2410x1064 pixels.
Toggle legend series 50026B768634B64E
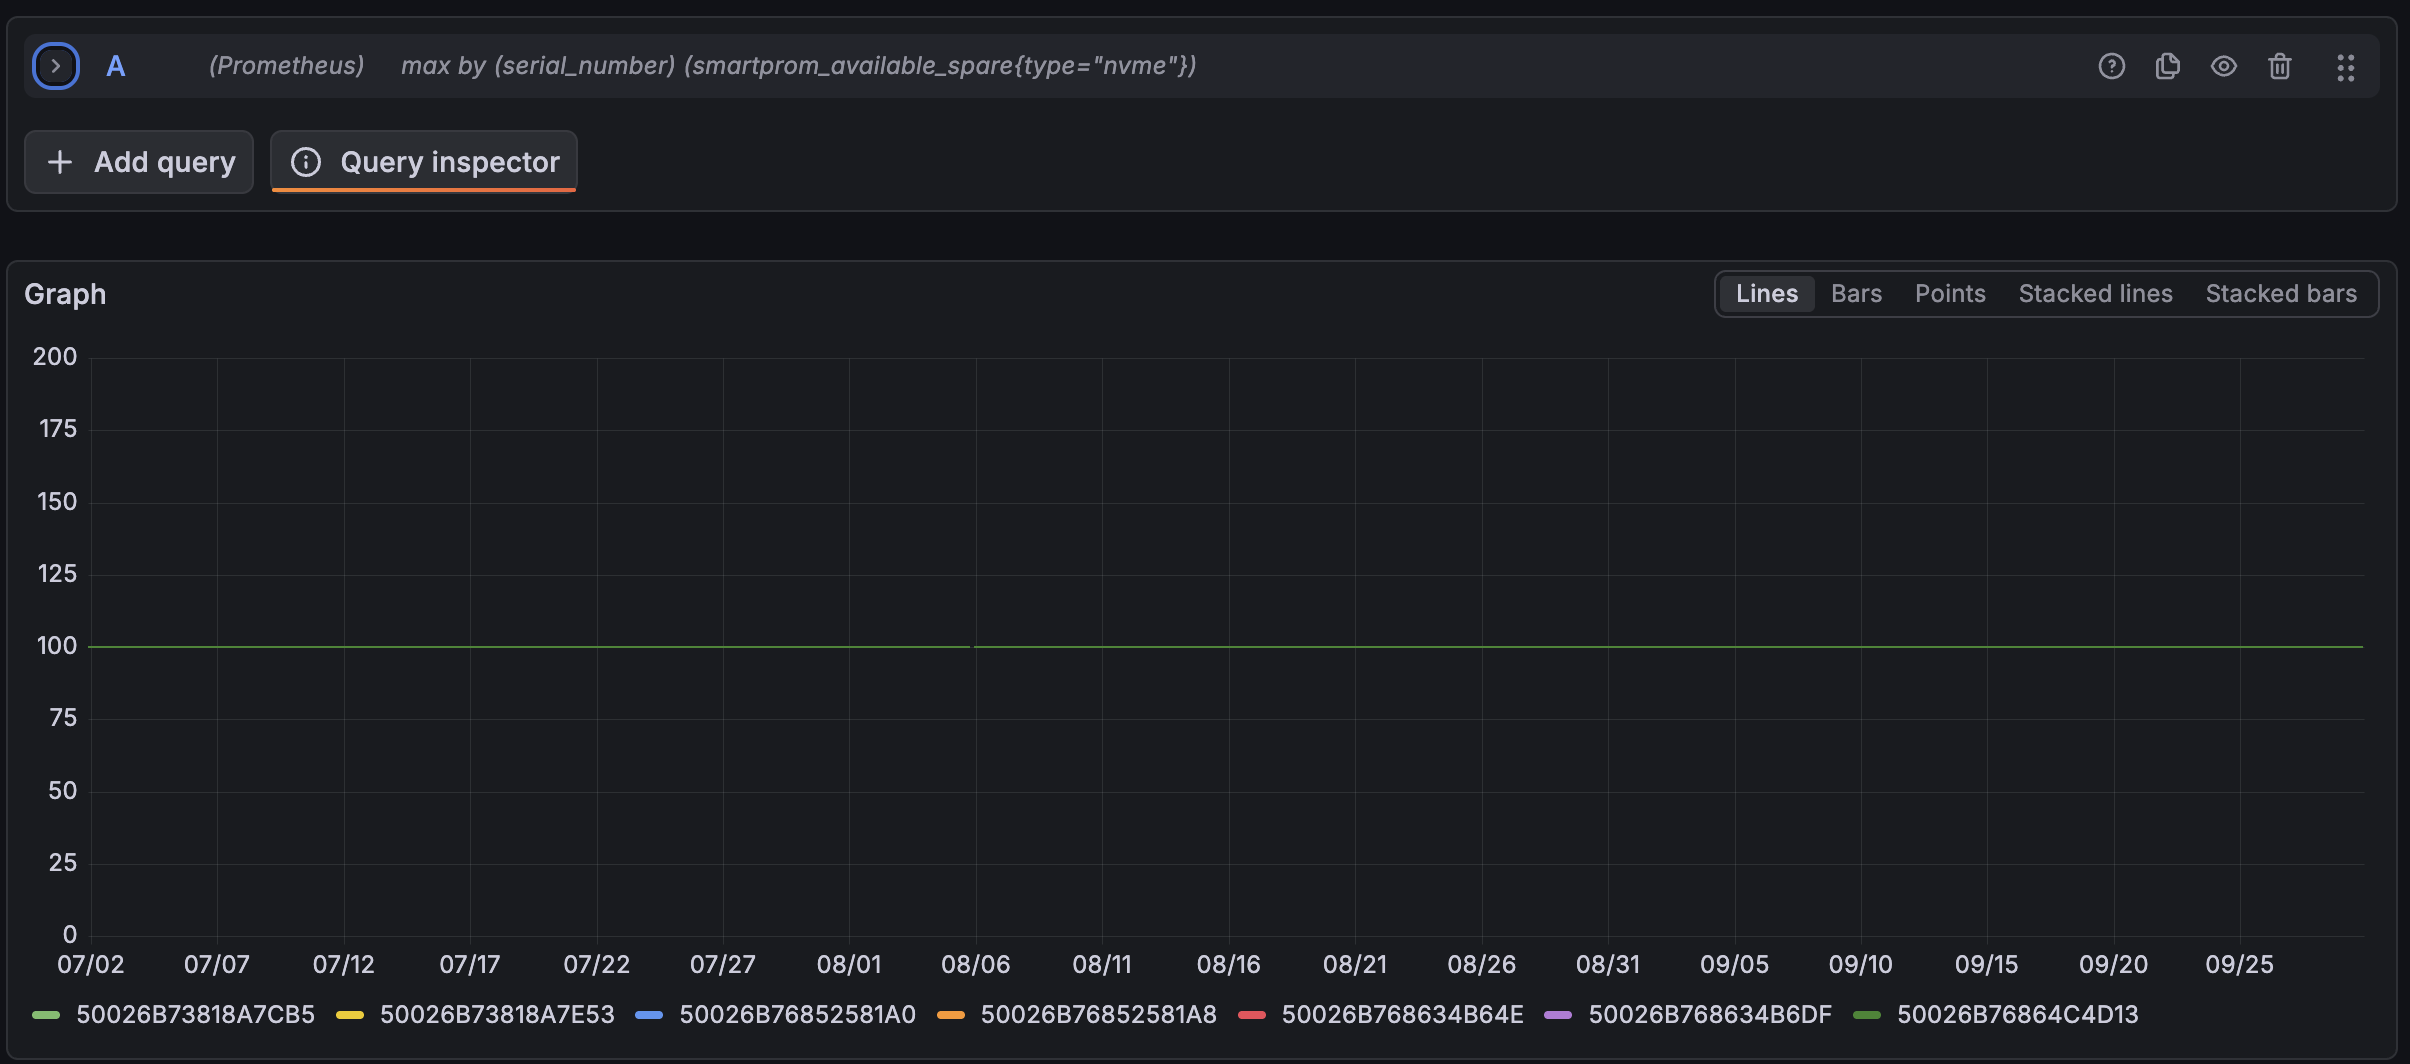[x=1402, y=1014]
